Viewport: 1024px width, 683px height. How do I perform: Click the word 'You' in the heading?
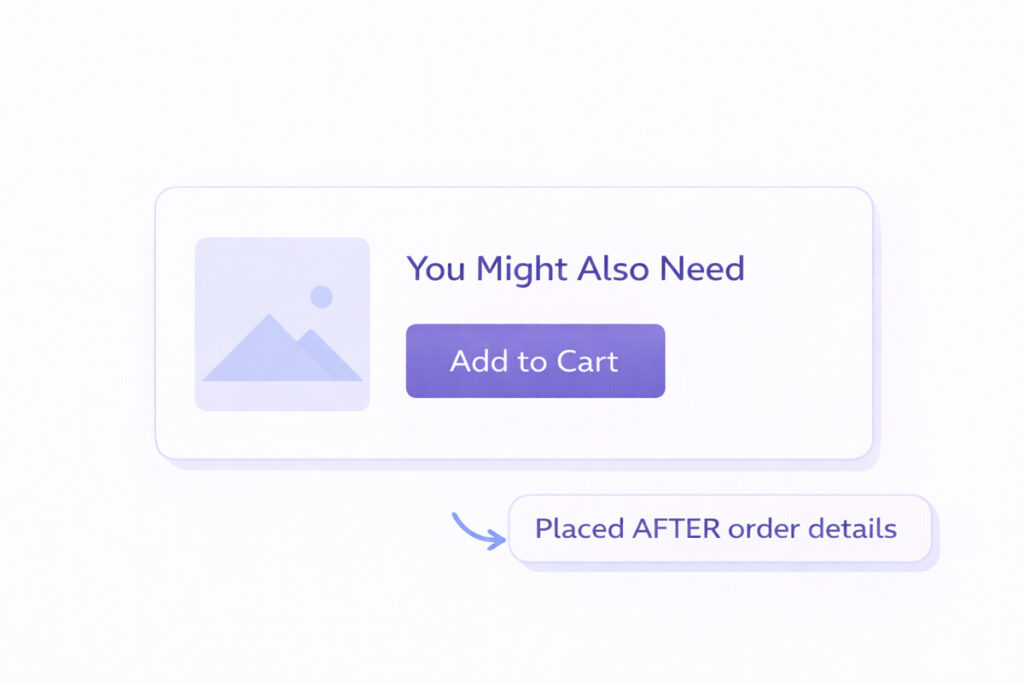(x=436, y=269)
